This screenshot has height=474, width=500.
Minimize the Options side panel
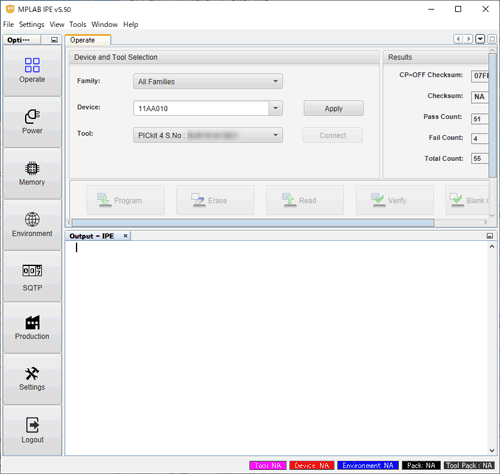tap(54, 40)
